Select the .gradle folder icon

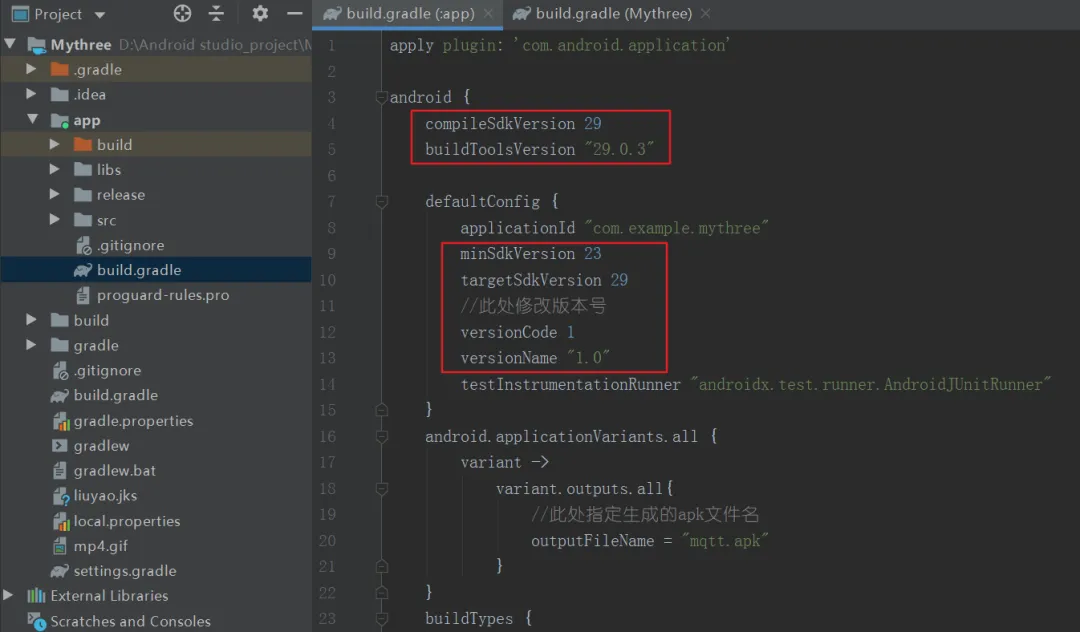[60, 69]
